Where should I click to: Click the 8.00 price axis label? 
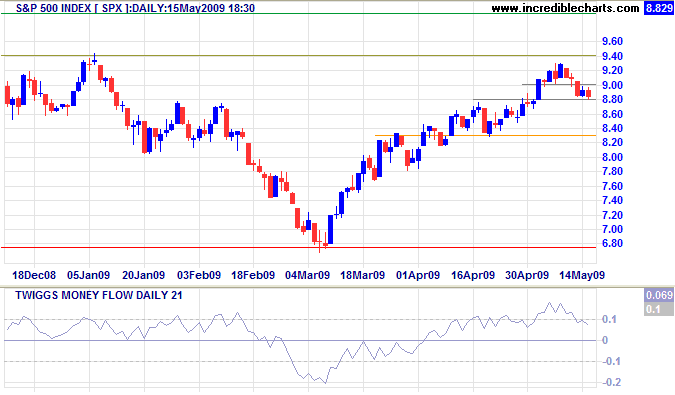click(612, 157)
